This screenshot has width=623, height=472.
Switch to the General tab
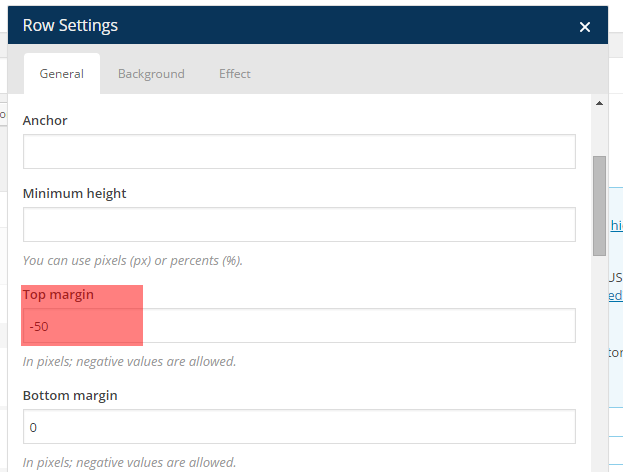pyautogui.click(x=61, y=74)
